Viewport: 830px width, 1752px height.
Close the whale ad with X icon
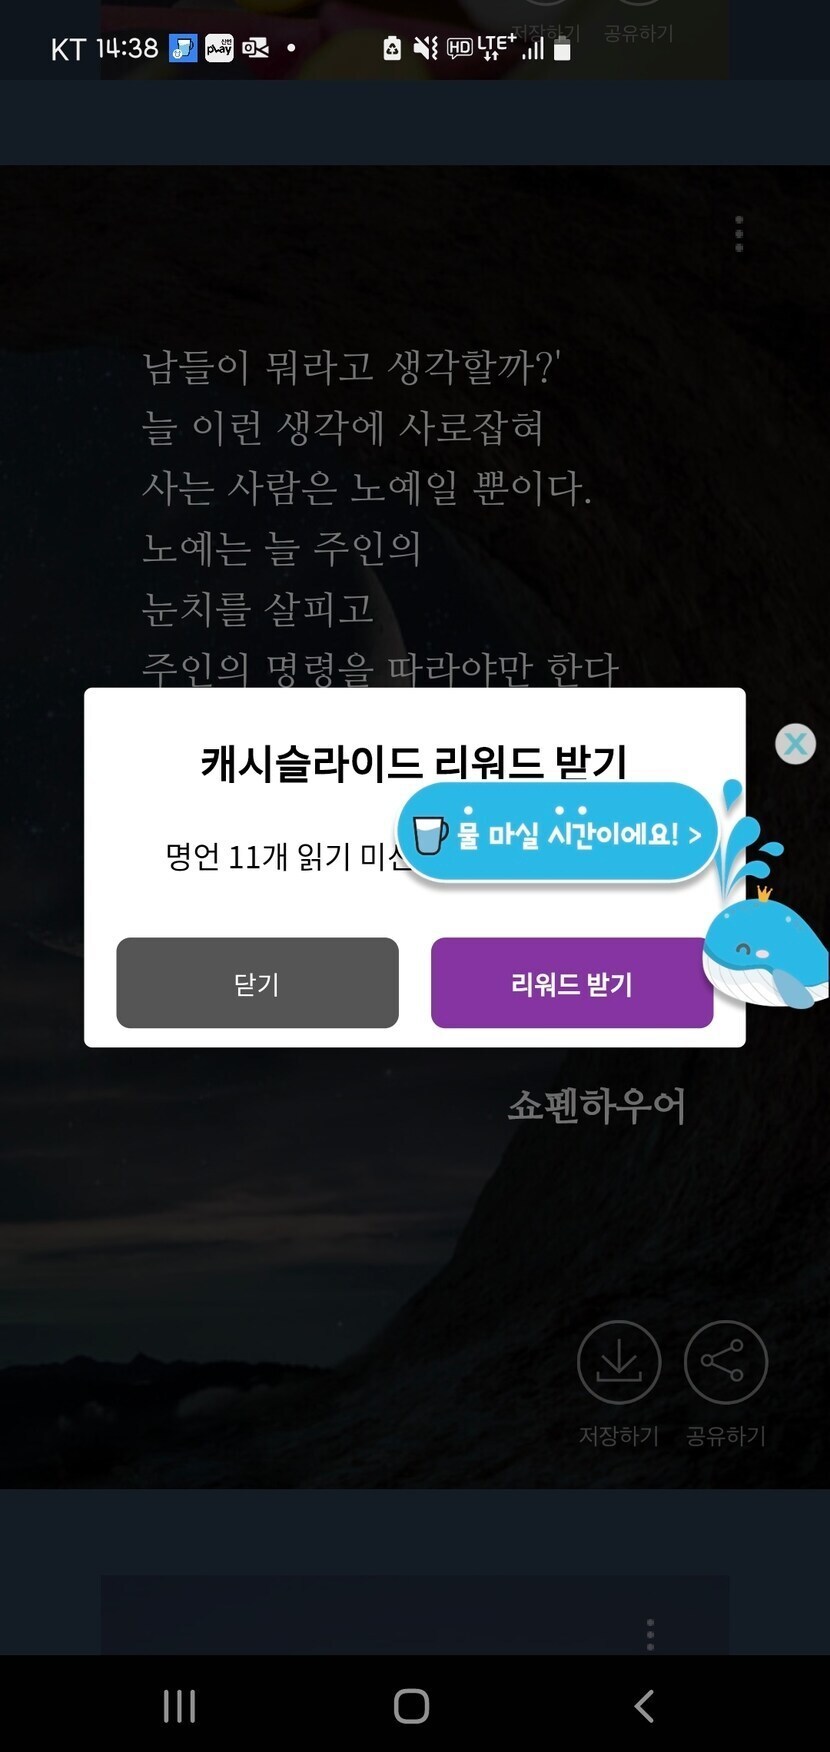click(x=796, y=744)
